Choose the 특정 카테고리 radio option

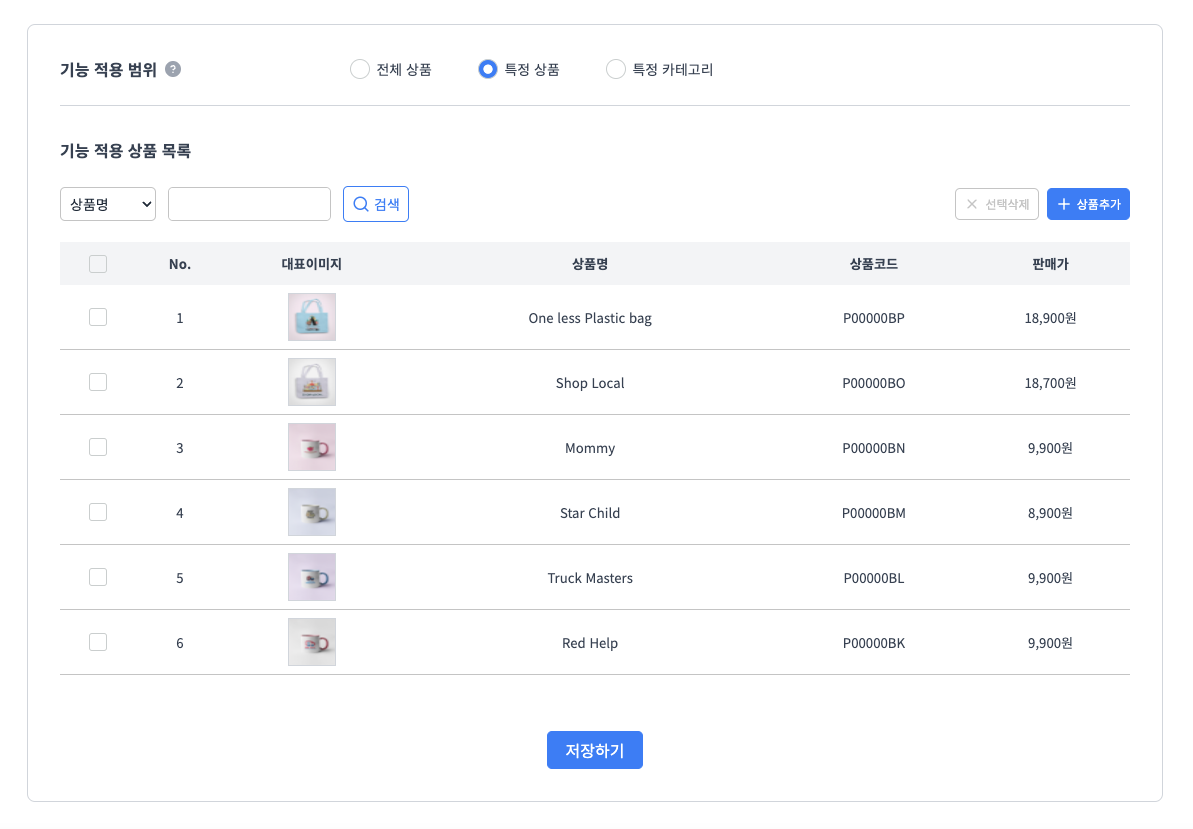(616, 69)
